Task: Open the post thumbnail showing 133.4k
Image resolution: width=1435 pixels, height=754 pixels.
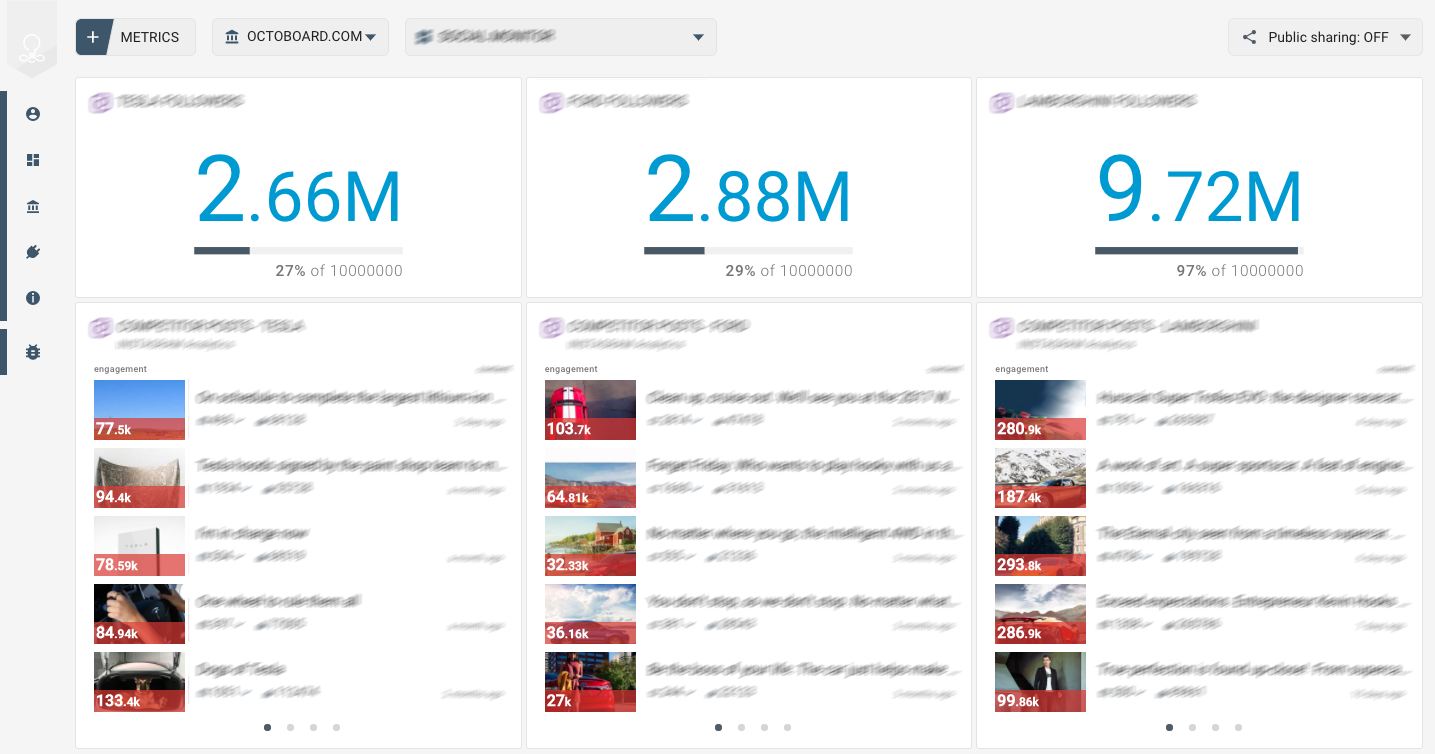Action: 139,682
